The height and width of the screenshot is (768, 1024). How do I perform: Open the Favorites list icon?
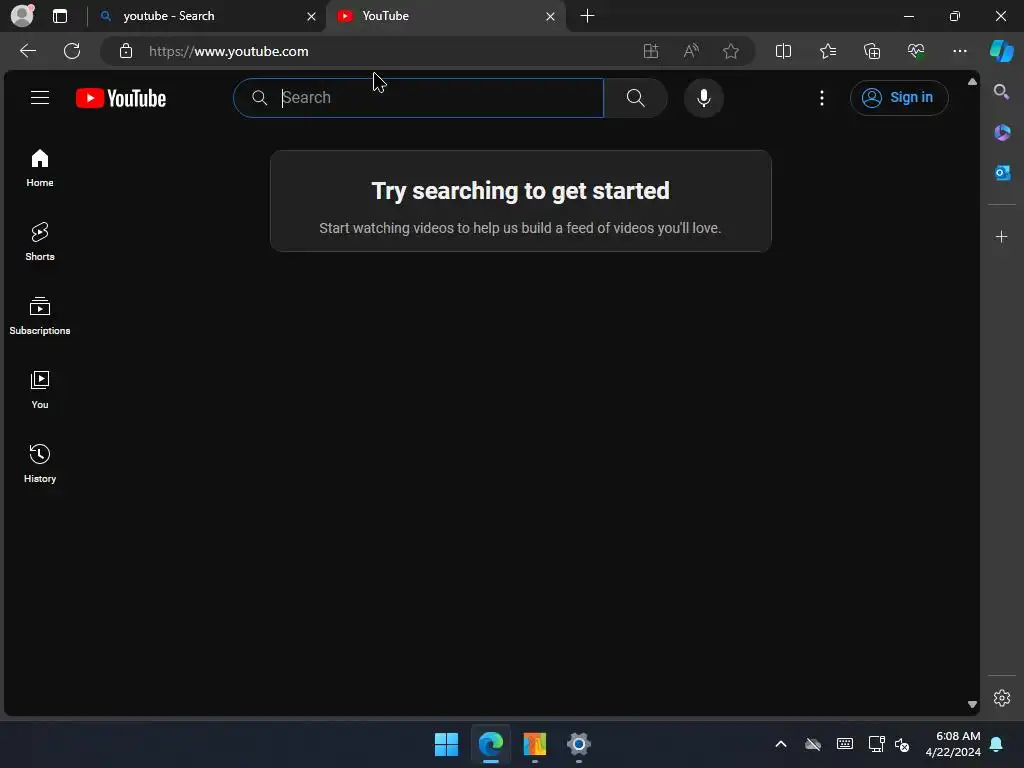click(x=827, y=52)
